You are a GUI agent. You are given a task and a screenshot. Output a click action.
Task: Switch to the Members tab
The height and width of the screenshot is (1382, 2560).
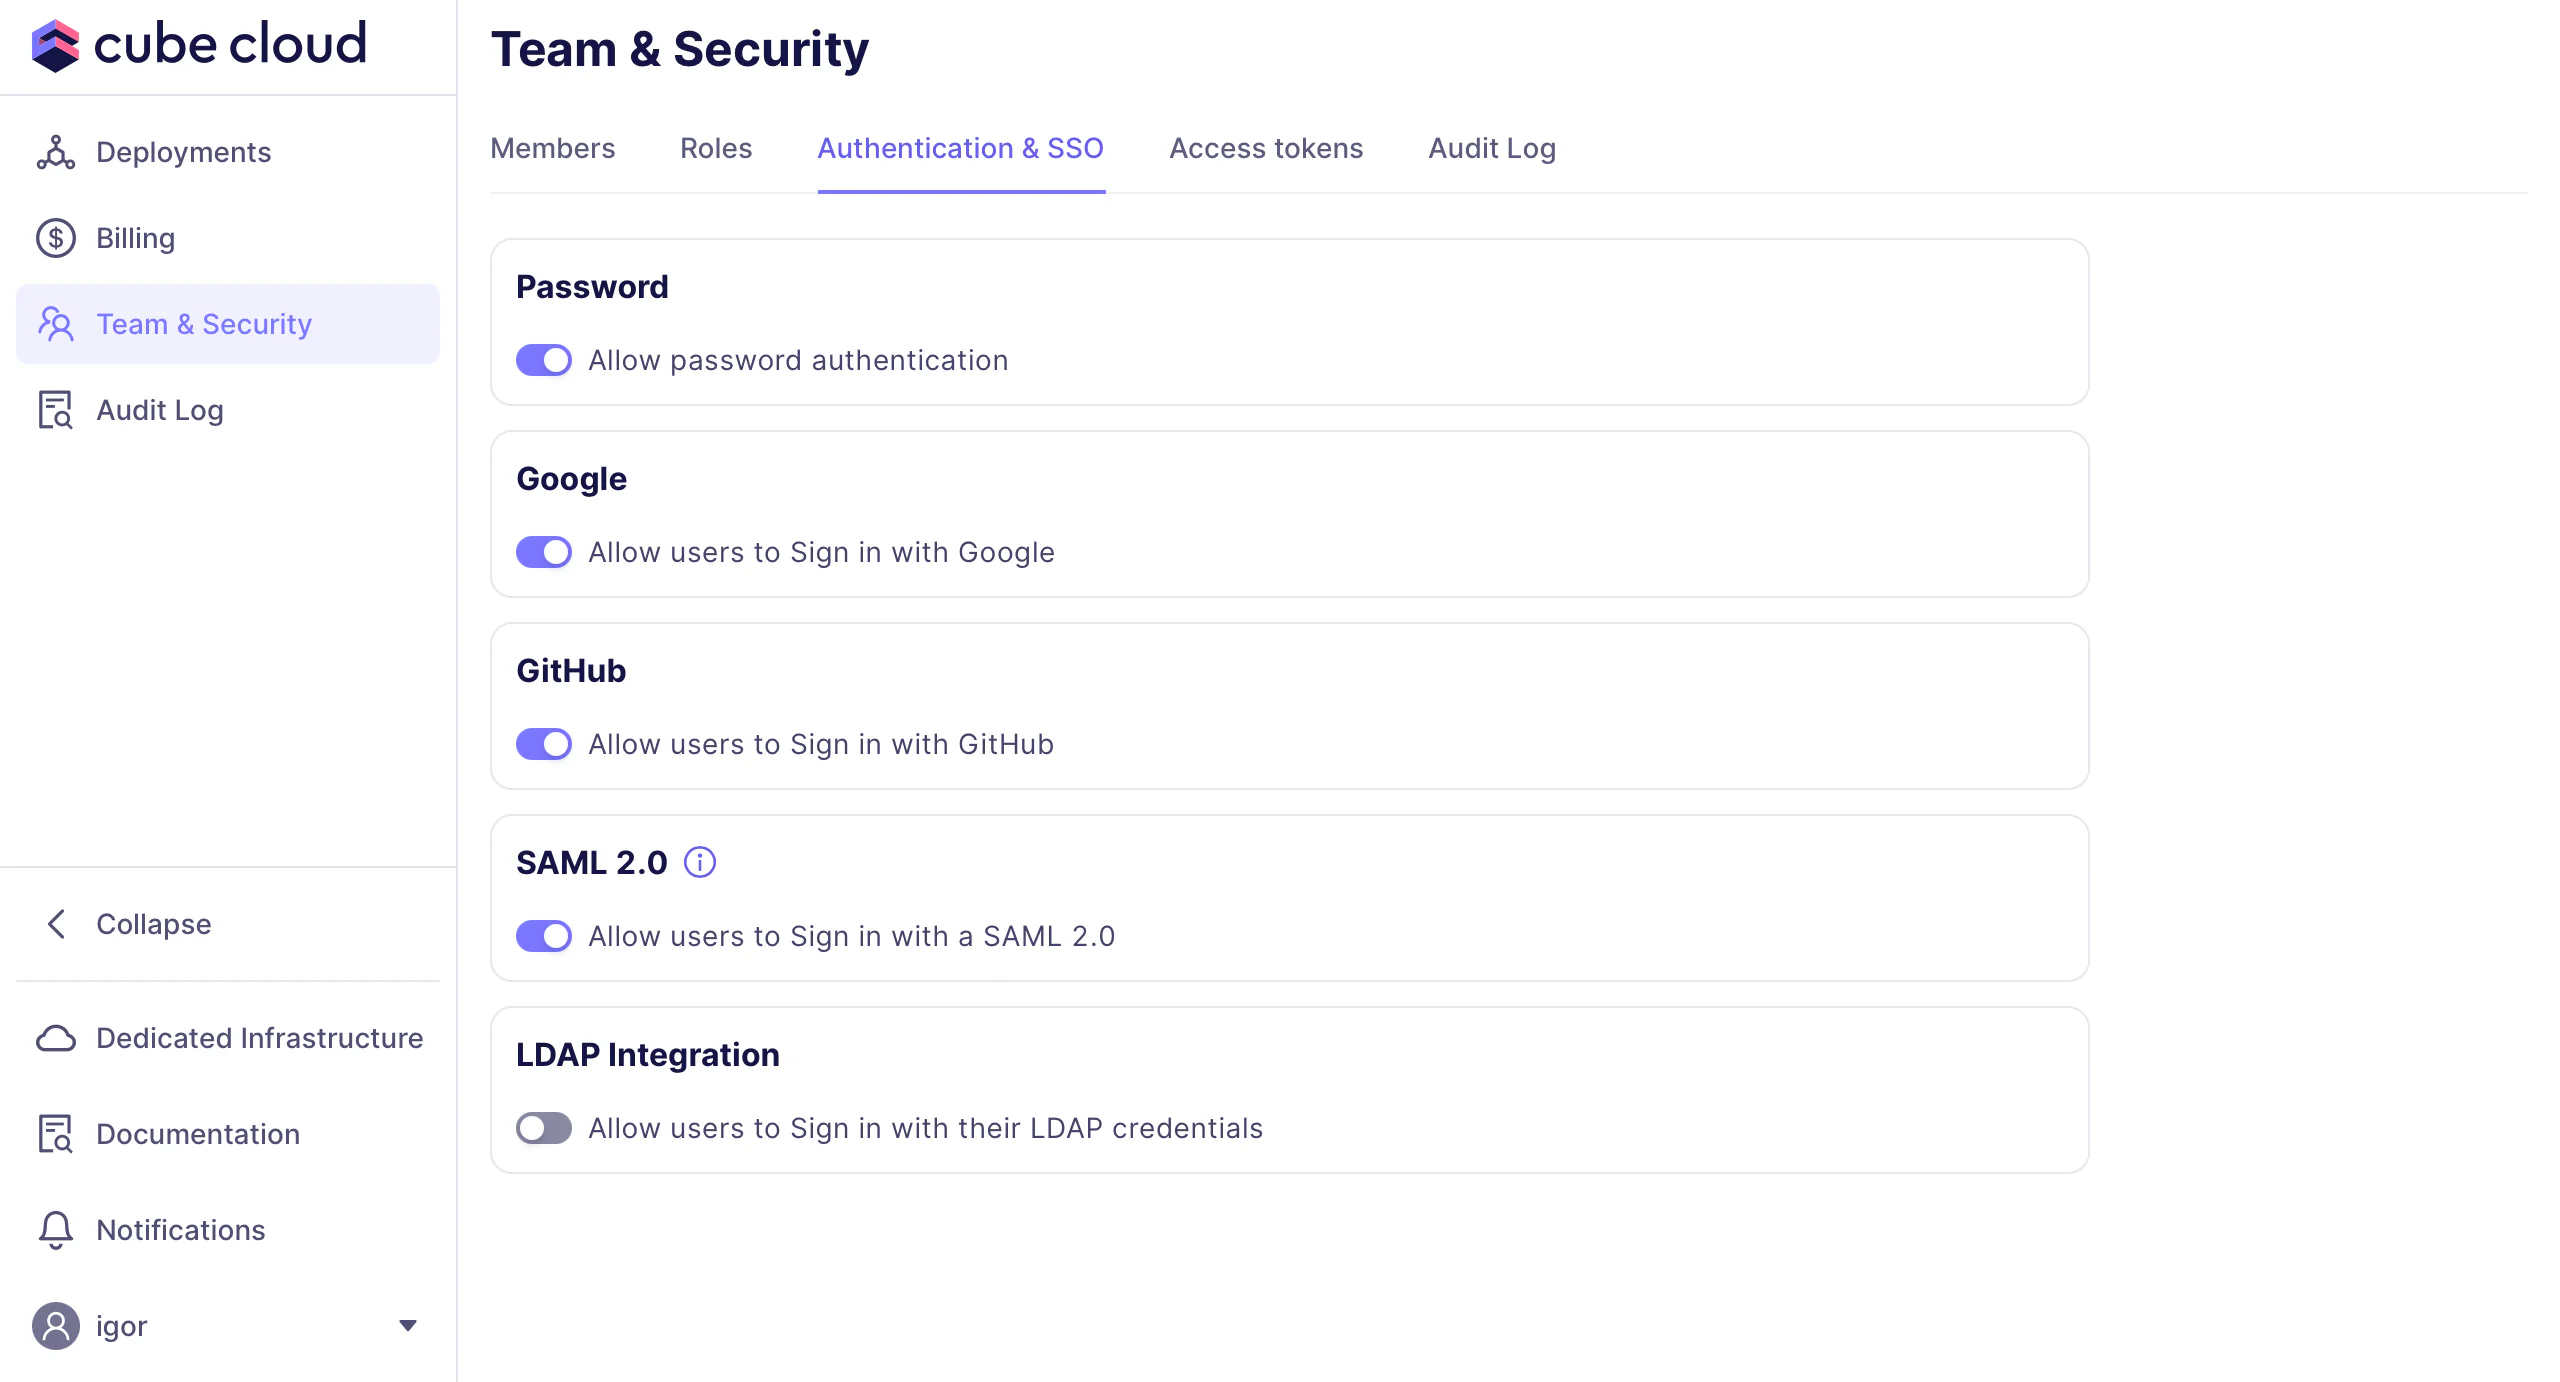(552, 148)
